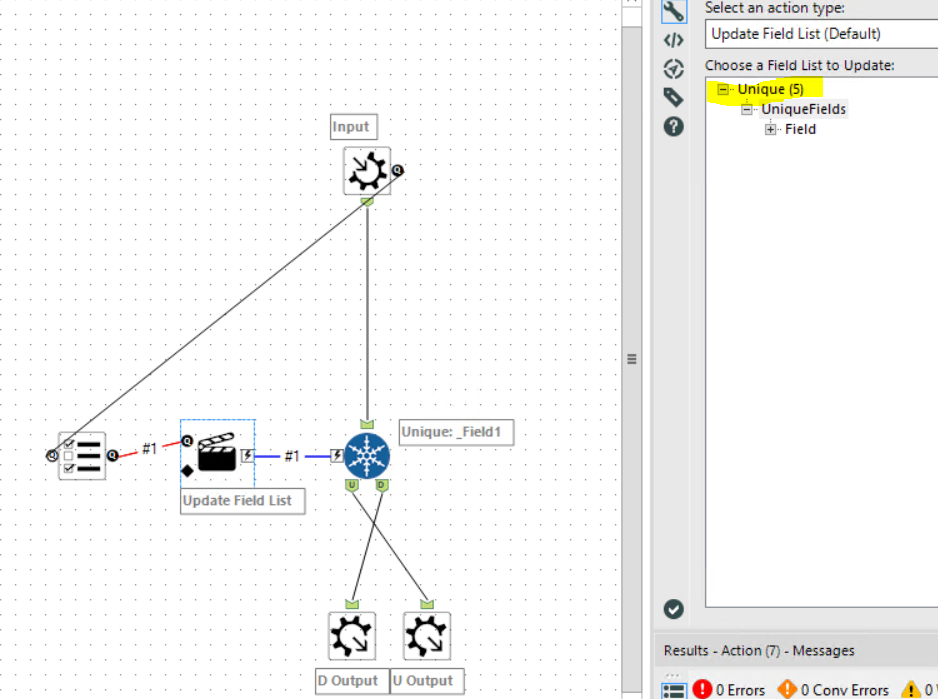Click the wrench configuration icon in sidebar
Image resolution: width=938 pixels, height=699 pixels.
pyautogui.click(x=673, y=12)
